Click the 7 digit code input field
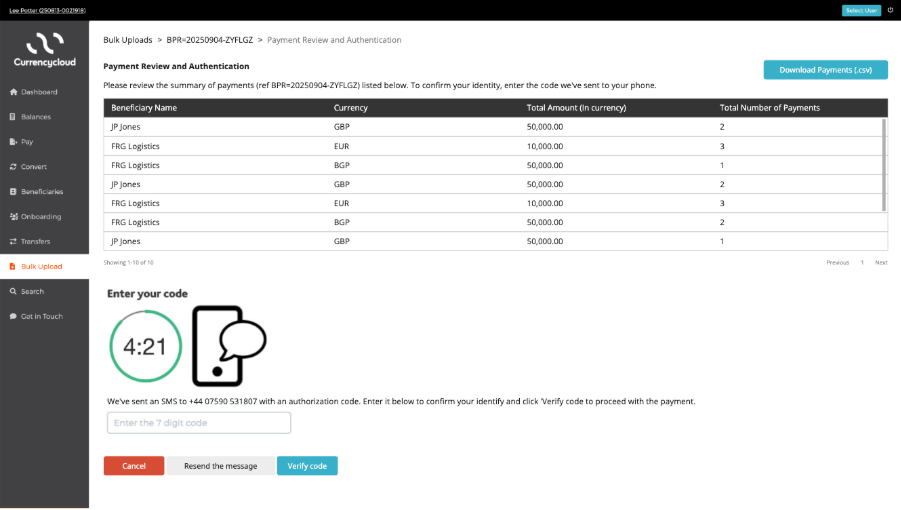901x510 pixels. 199,423
